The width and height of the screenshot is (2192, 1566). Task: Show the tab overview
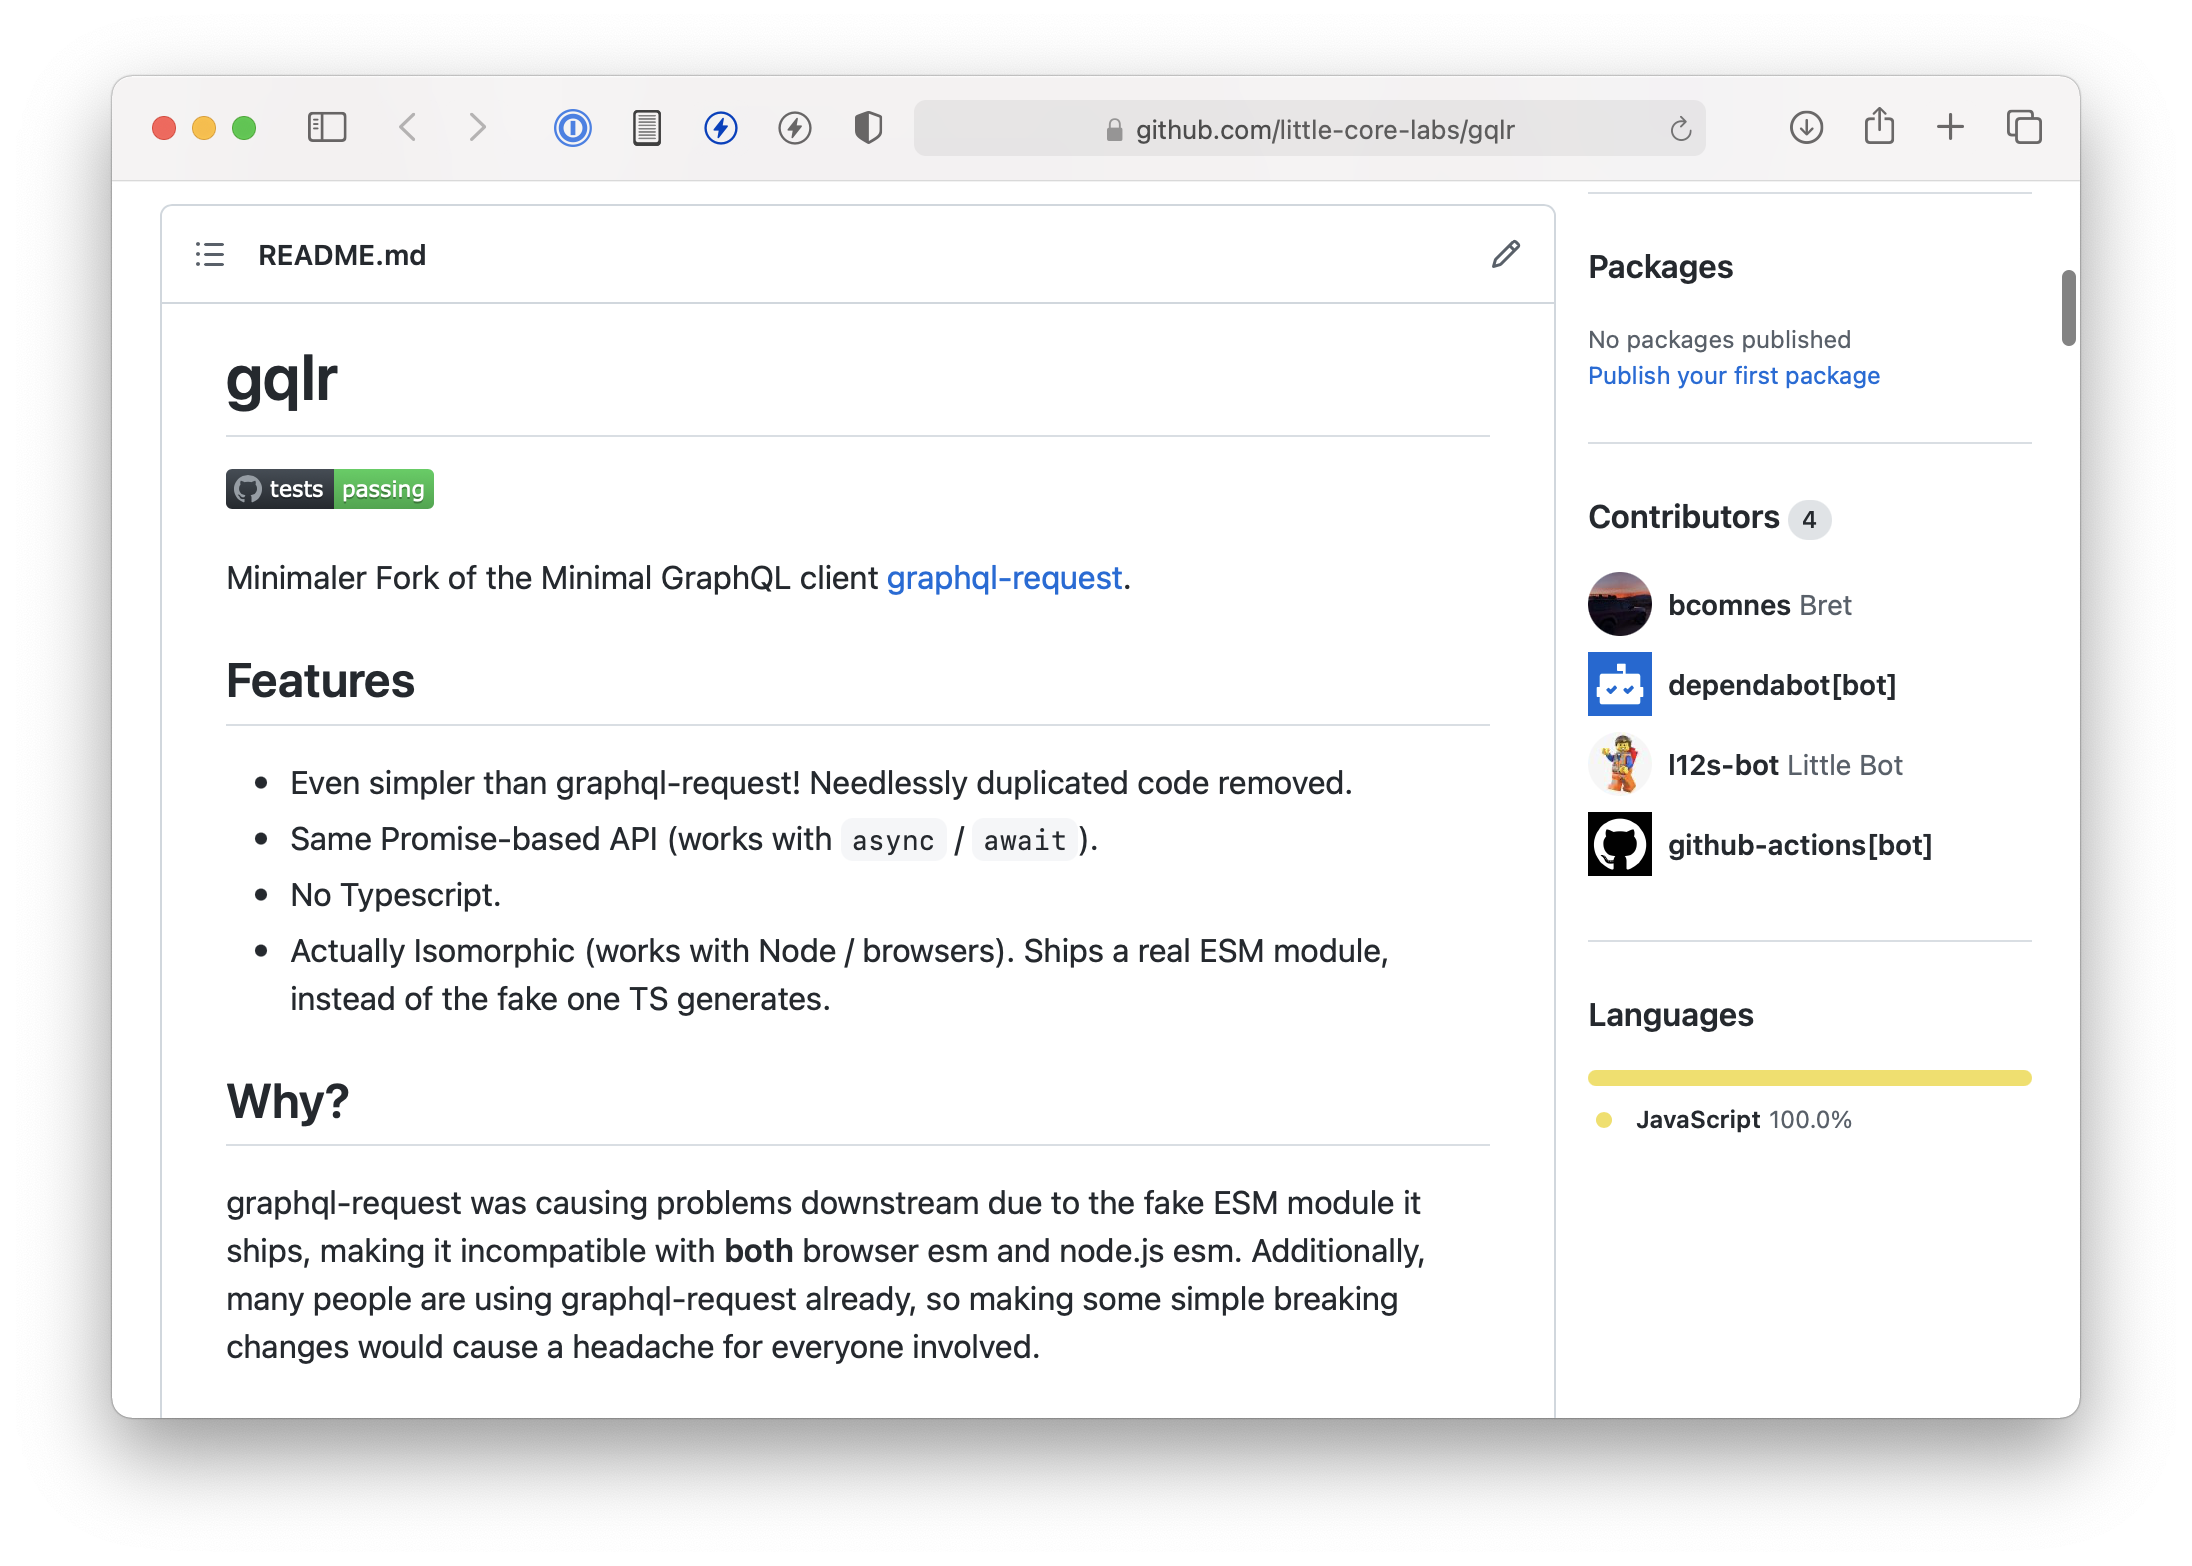click(2024, 128)
